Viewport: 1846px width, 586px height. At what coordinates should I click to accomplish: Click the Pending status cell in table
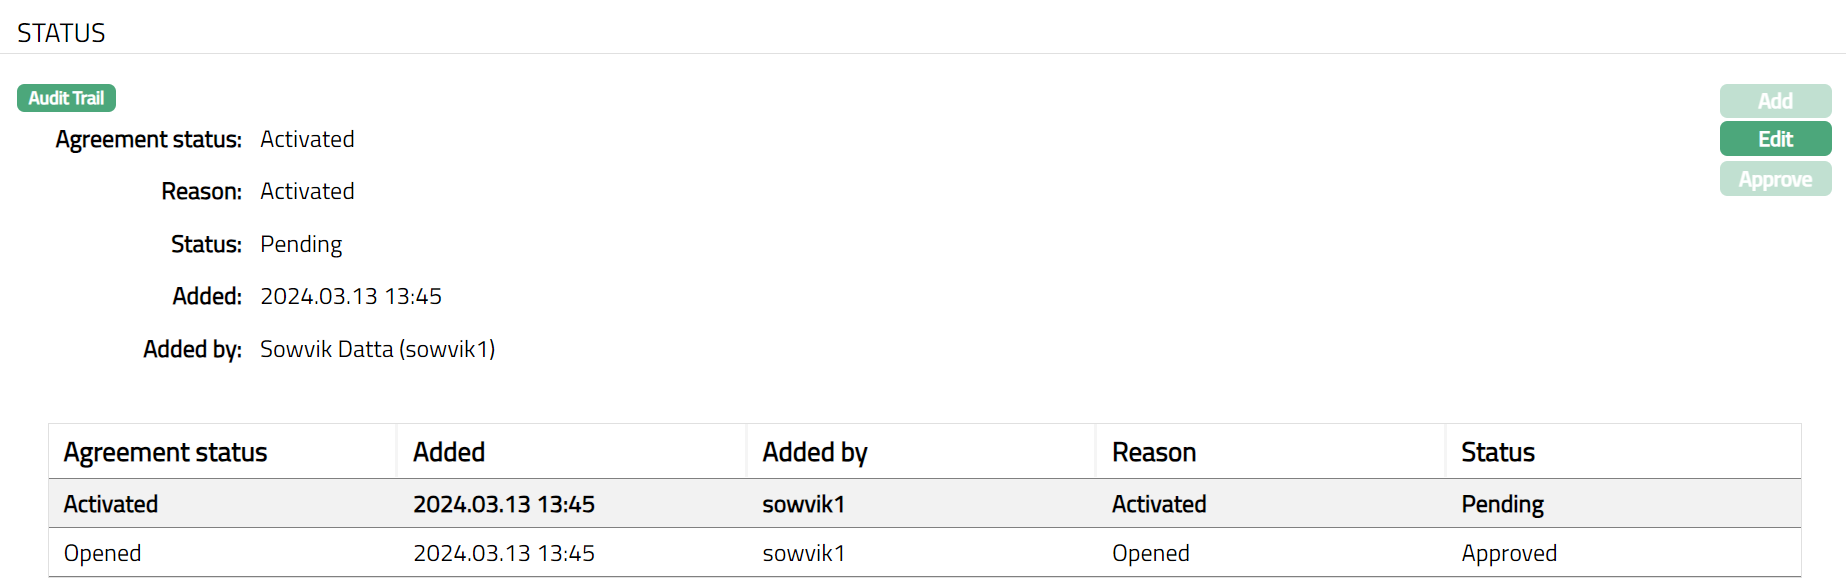point(1502,504)
